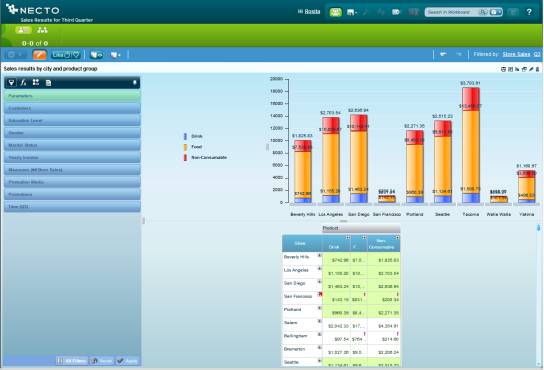
Task: Click the Necto logo
Action: (33, 10)
